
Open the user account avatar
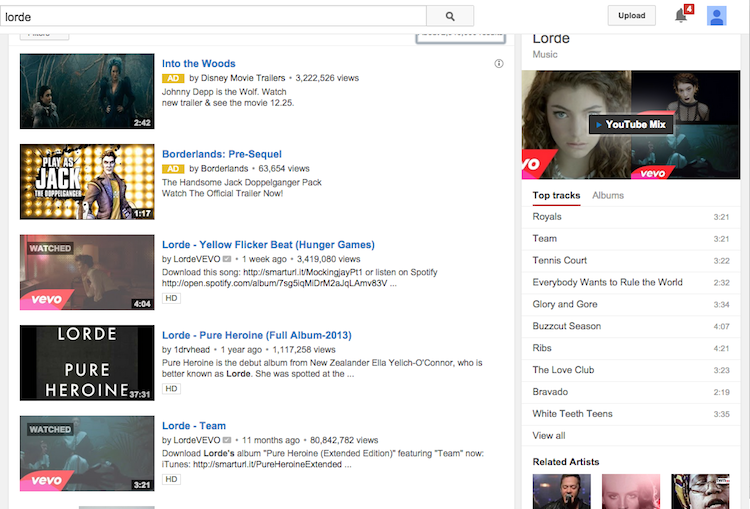[x=716, y=16]
